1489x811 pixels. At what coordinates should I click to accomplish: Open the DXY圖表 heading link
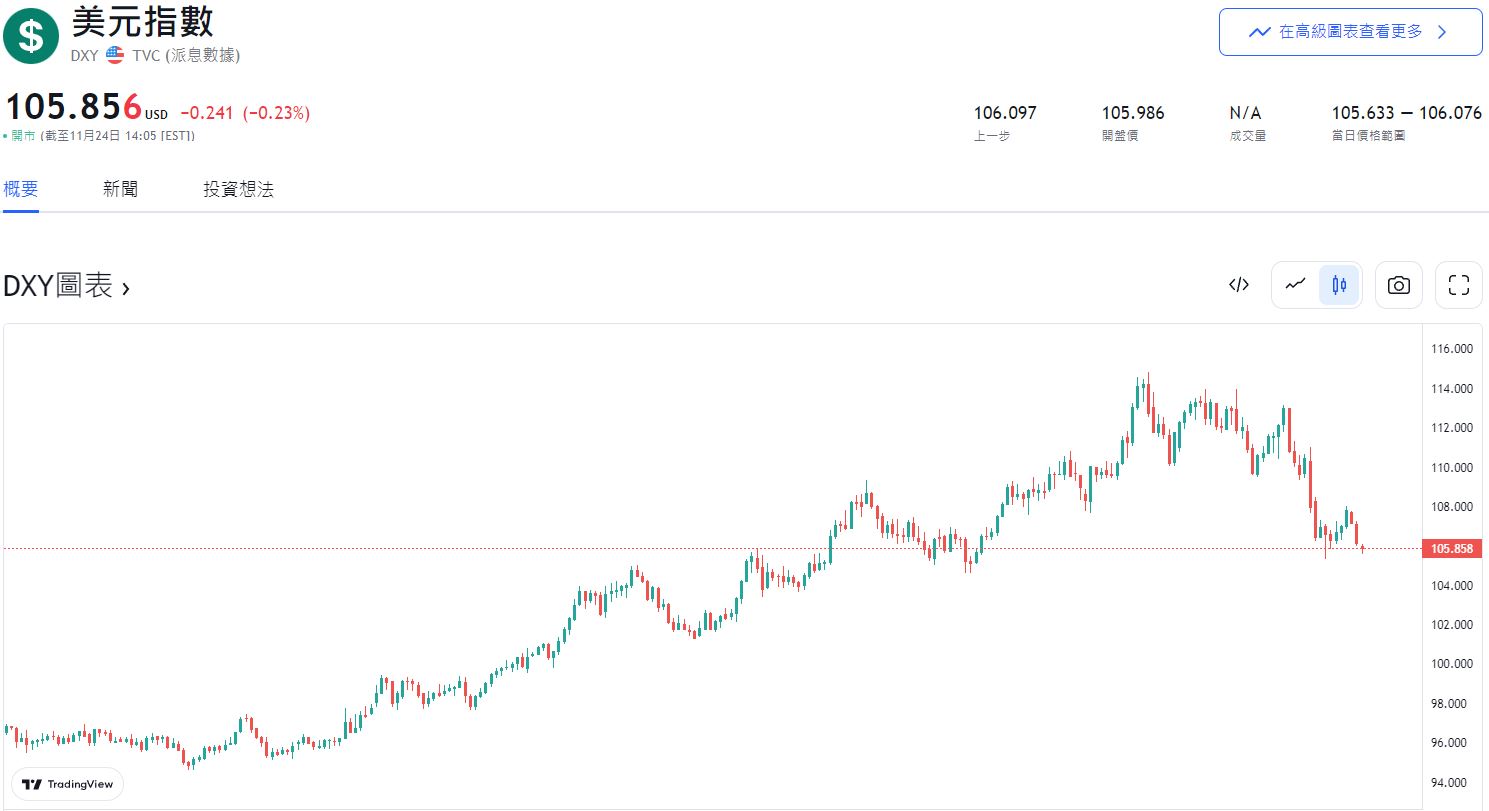[58, 287]
